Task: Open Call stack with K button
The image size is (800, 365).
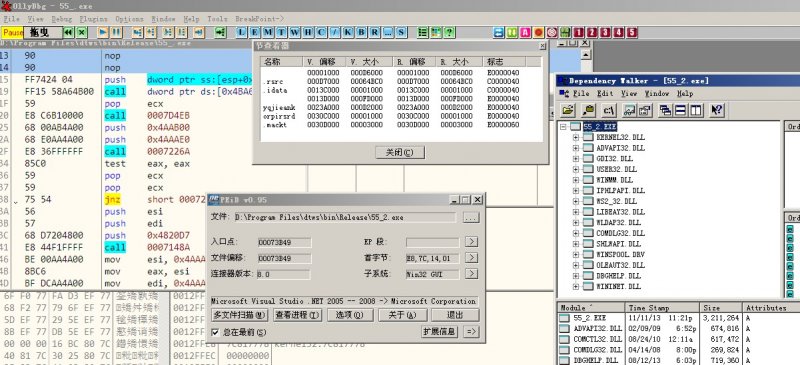Action: click(x=348, y=33)
